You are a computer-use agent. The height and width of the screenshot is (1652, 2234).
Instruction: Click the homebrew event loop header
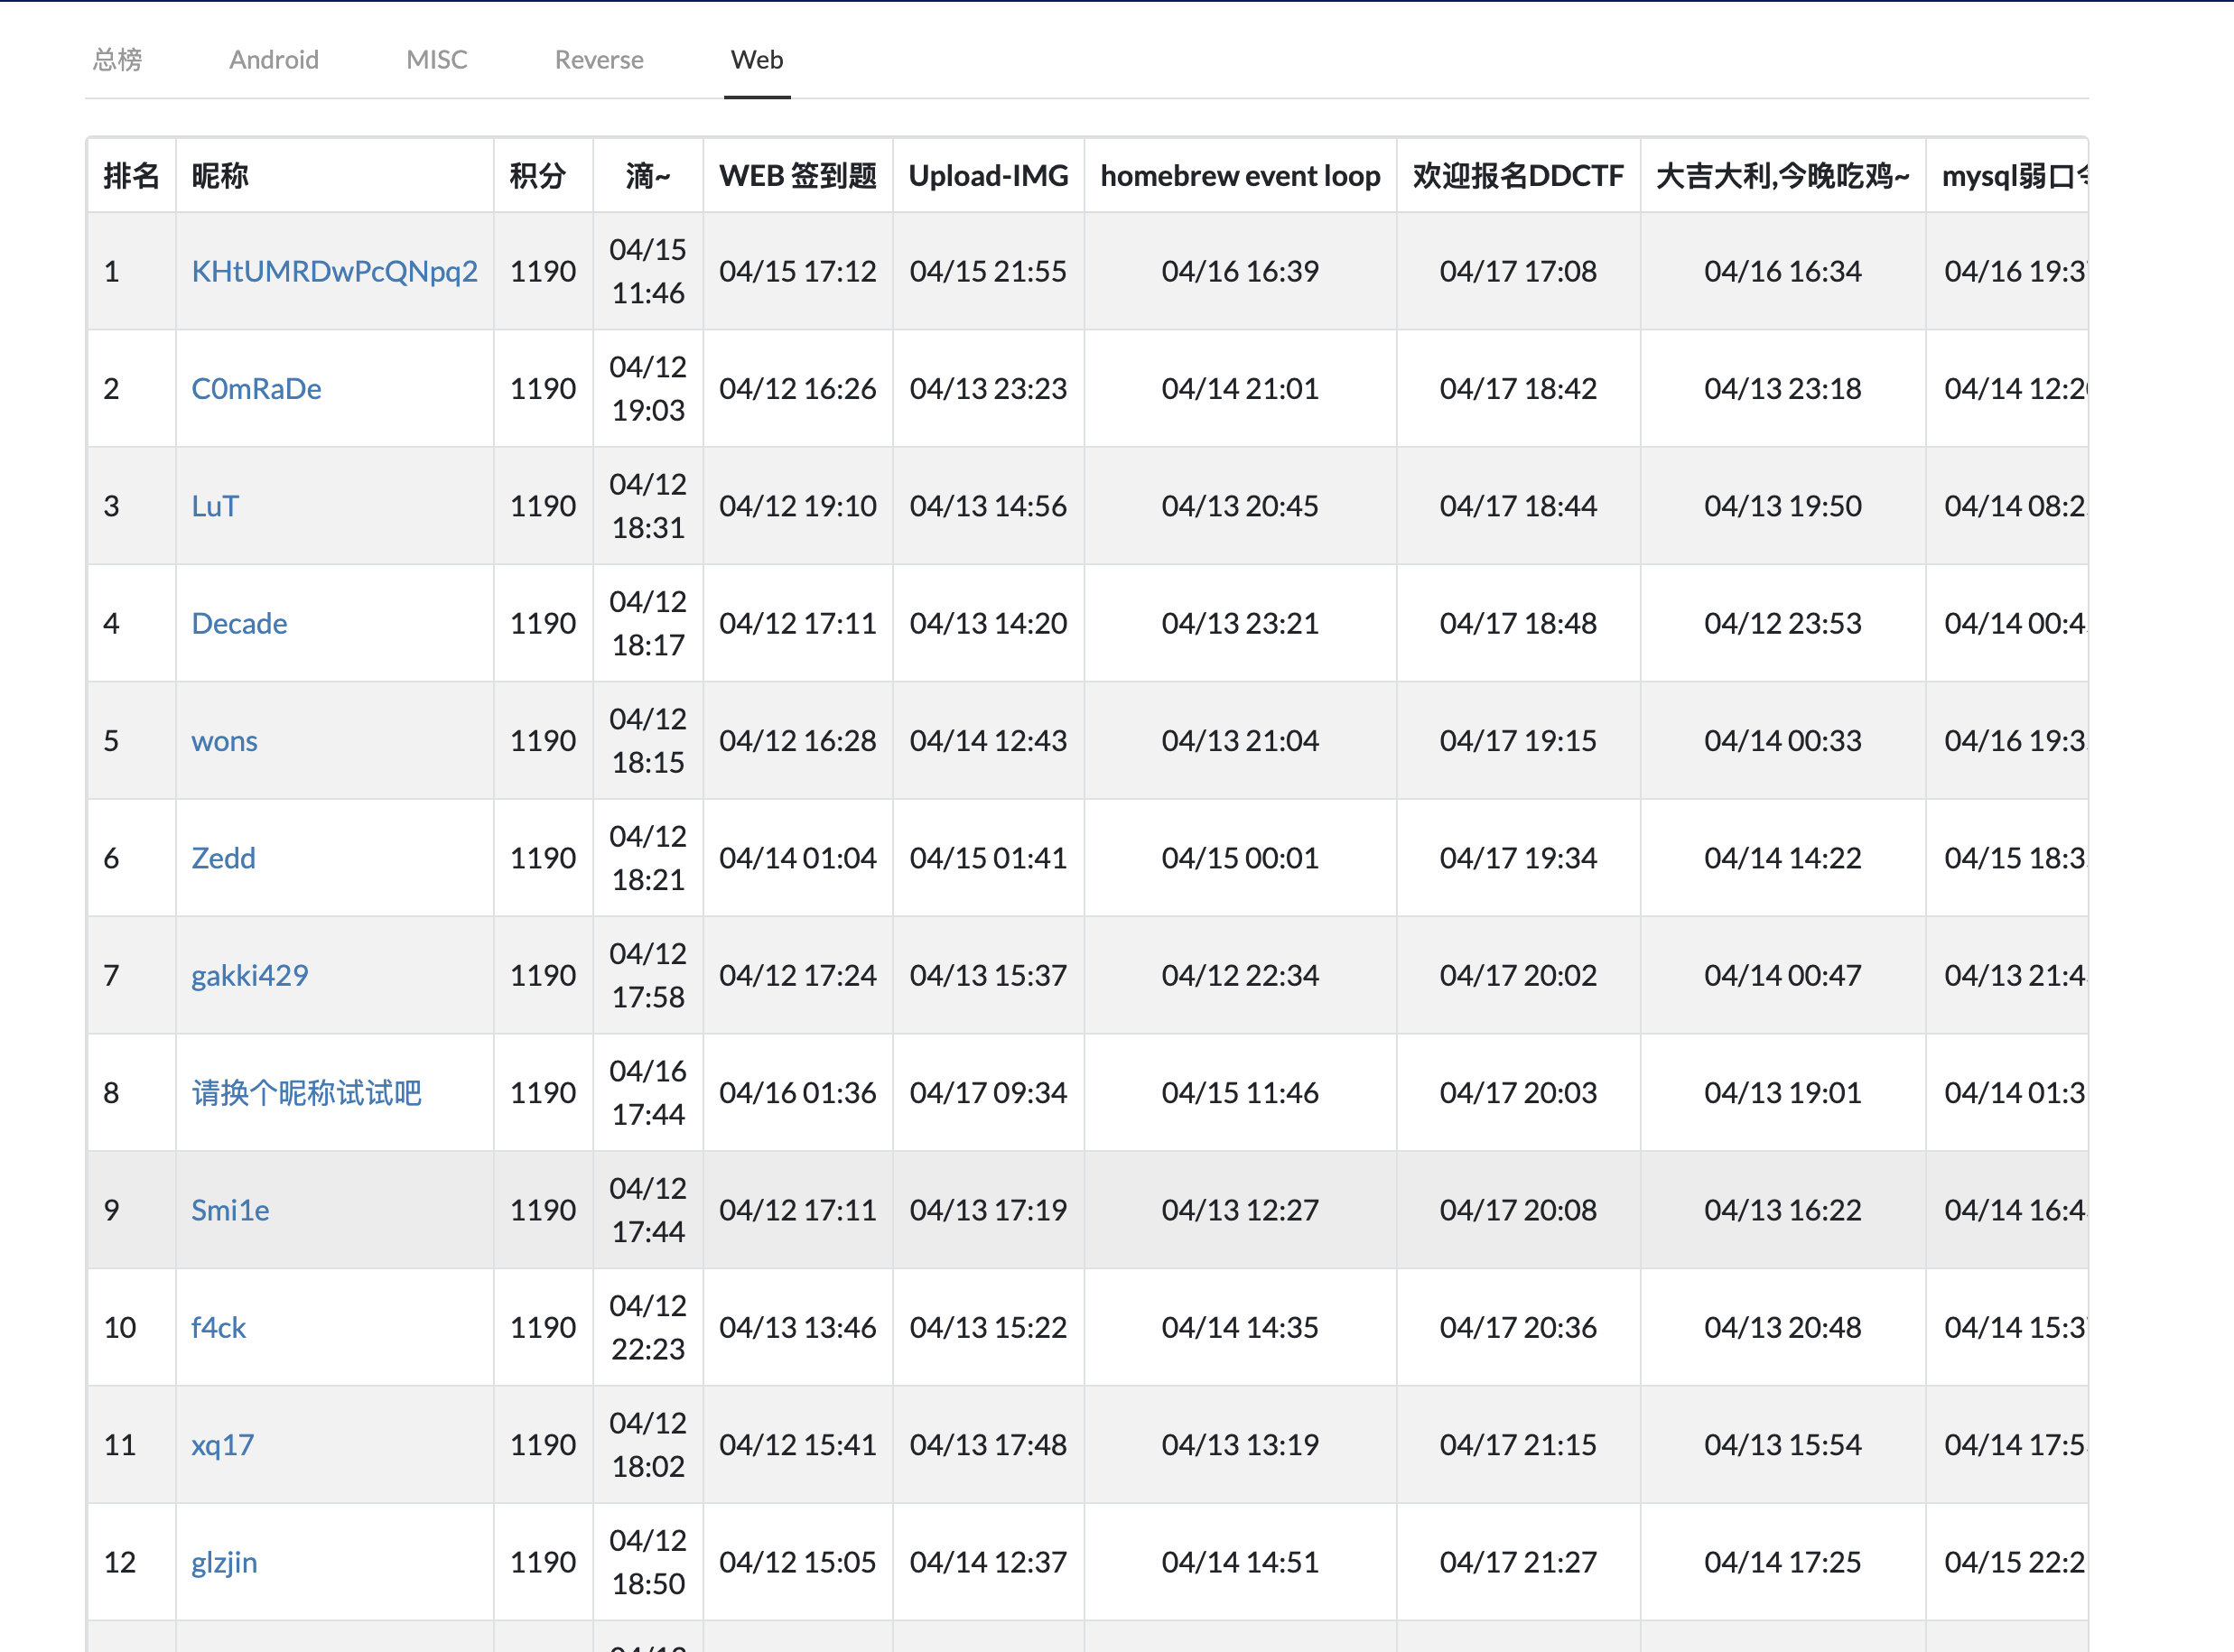tap(1240, 176)
